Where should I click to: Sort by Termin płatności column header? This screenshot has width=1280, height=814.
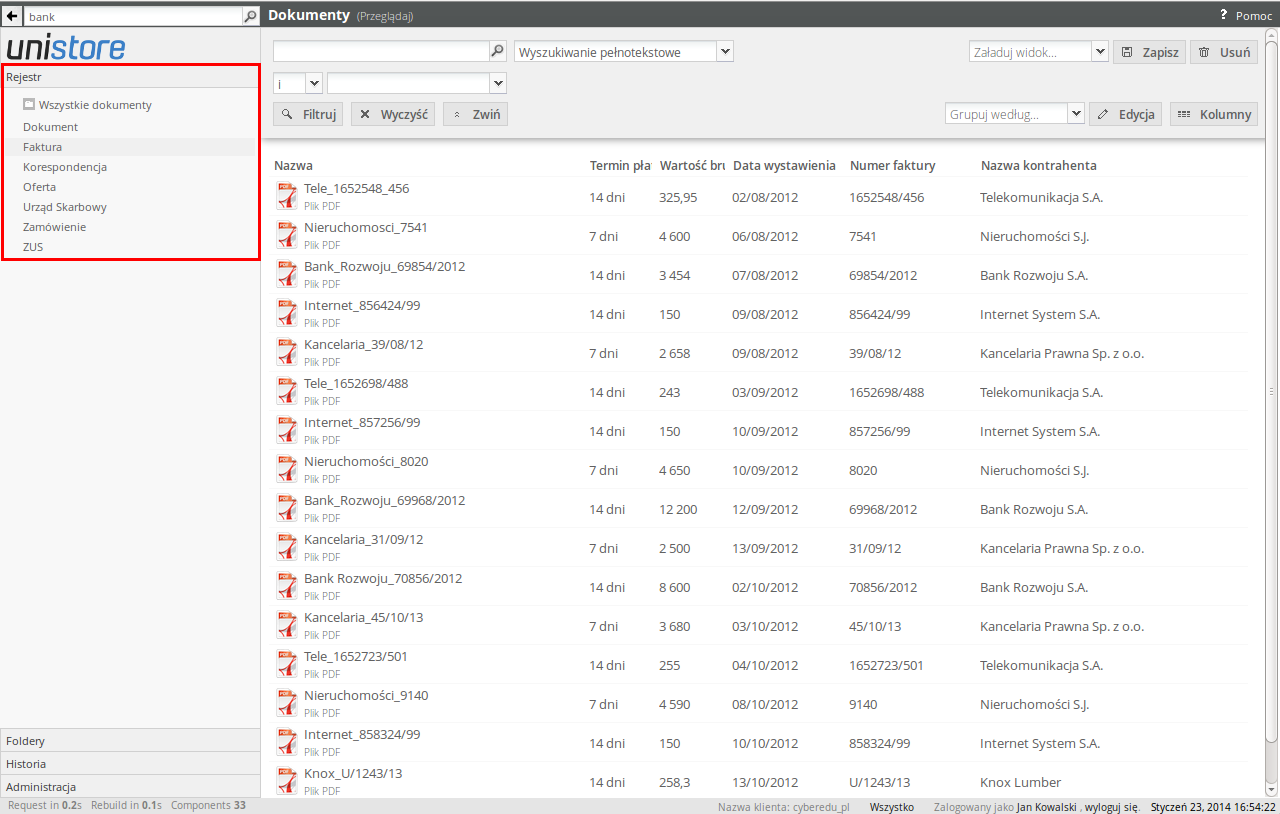click(620, 165)
